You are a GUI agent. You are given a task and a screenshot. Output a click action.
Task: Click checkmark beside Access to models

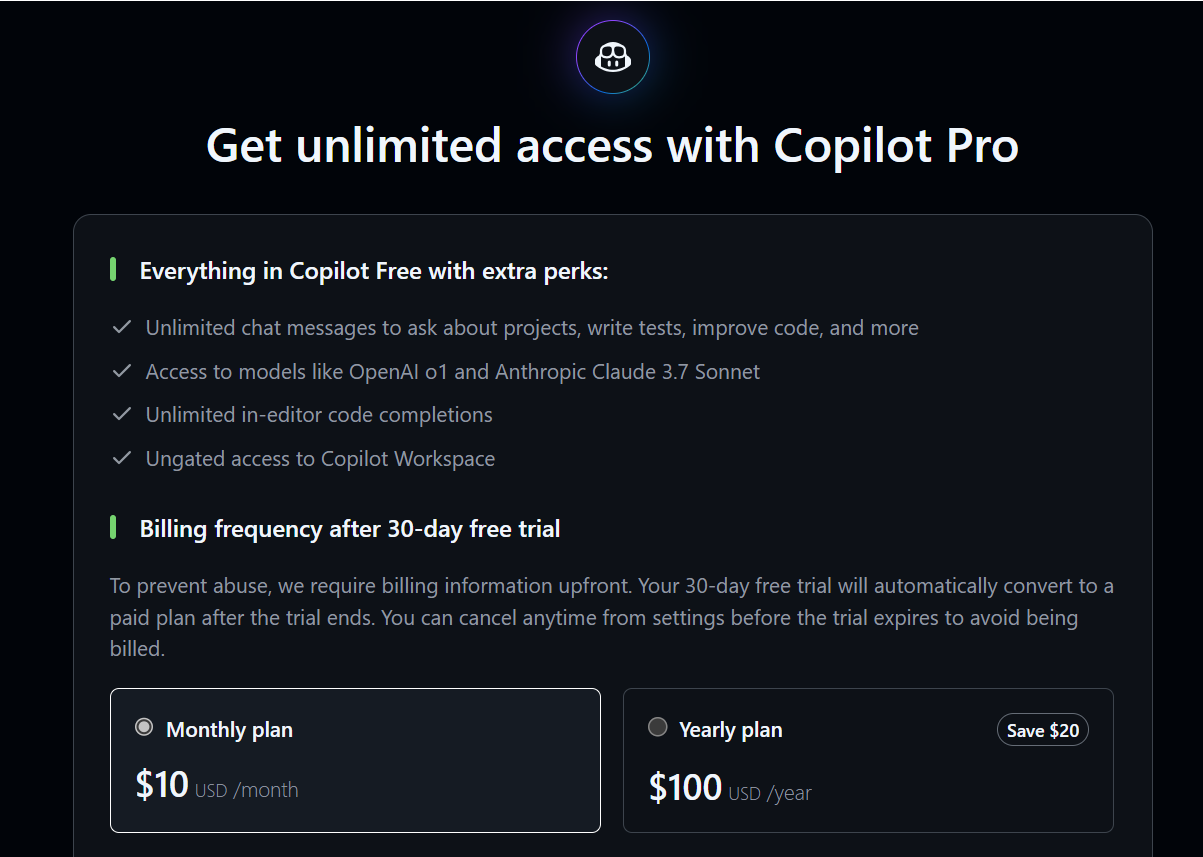122,371
